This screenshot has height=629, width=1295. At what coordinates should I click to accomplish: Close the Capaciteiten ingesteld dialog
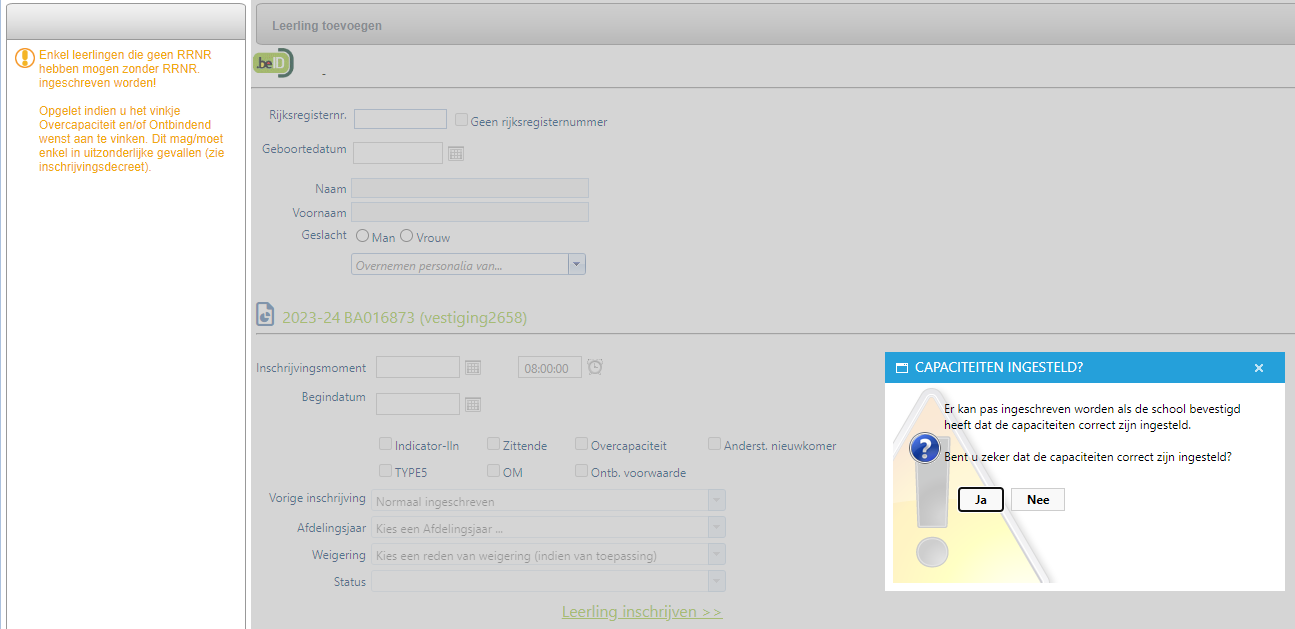1259,368
